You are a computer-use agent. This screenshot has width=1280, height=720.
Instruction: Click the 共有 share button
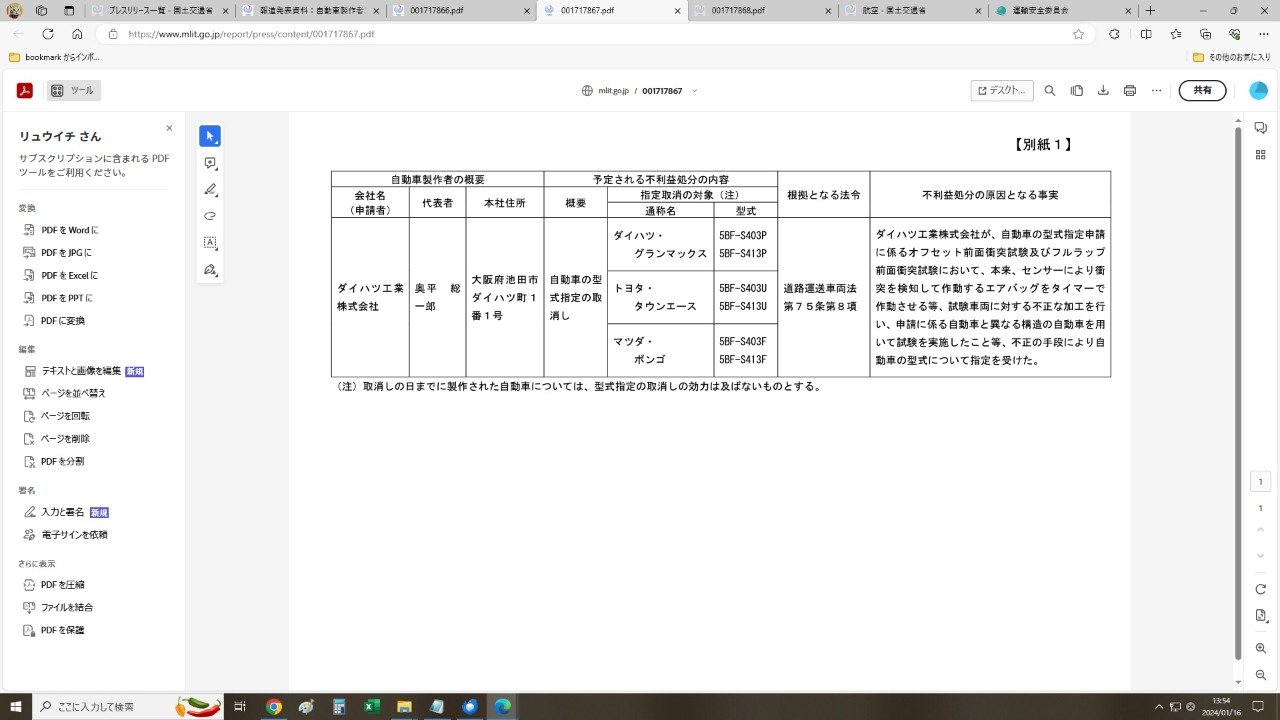click(1203, 91)
